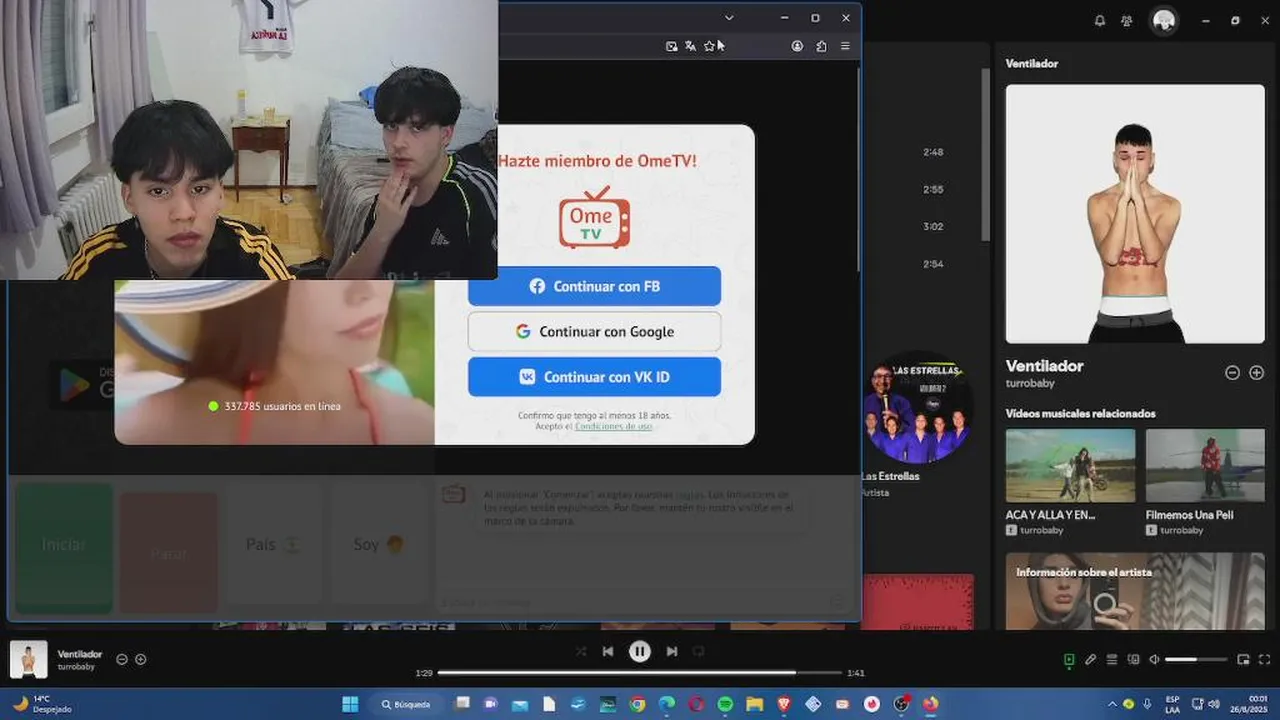Screen dimensions: 1280x720
Task: Bookmark this page with the star icon
Action: [709, 46]
